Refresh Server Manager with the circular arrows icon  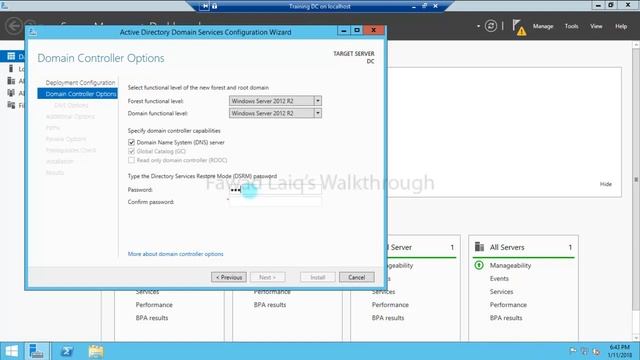(x=491, y=26)
